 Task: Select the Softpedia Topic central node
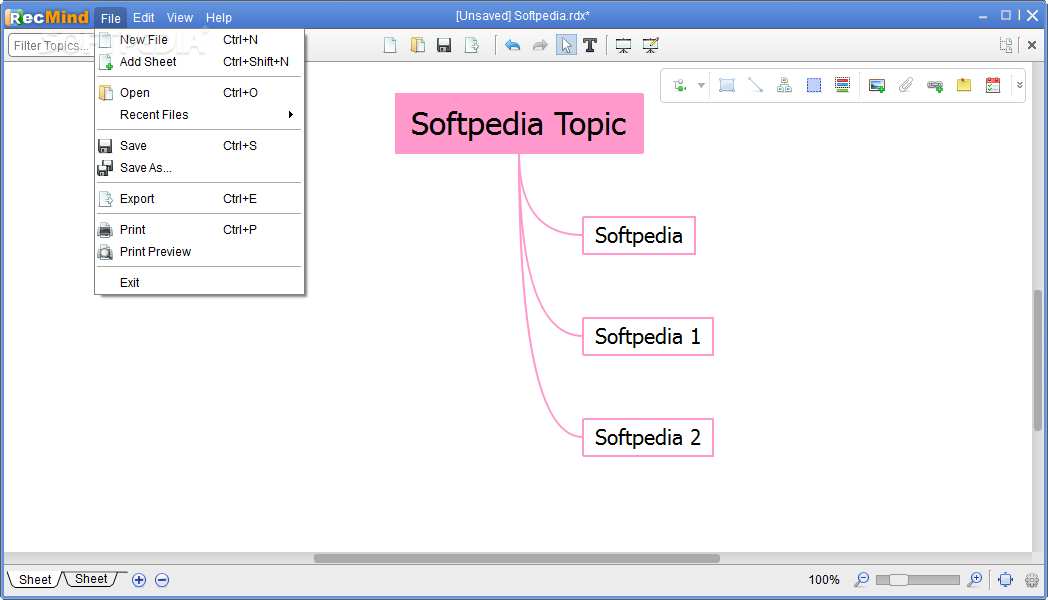click(x=519, y=124)
